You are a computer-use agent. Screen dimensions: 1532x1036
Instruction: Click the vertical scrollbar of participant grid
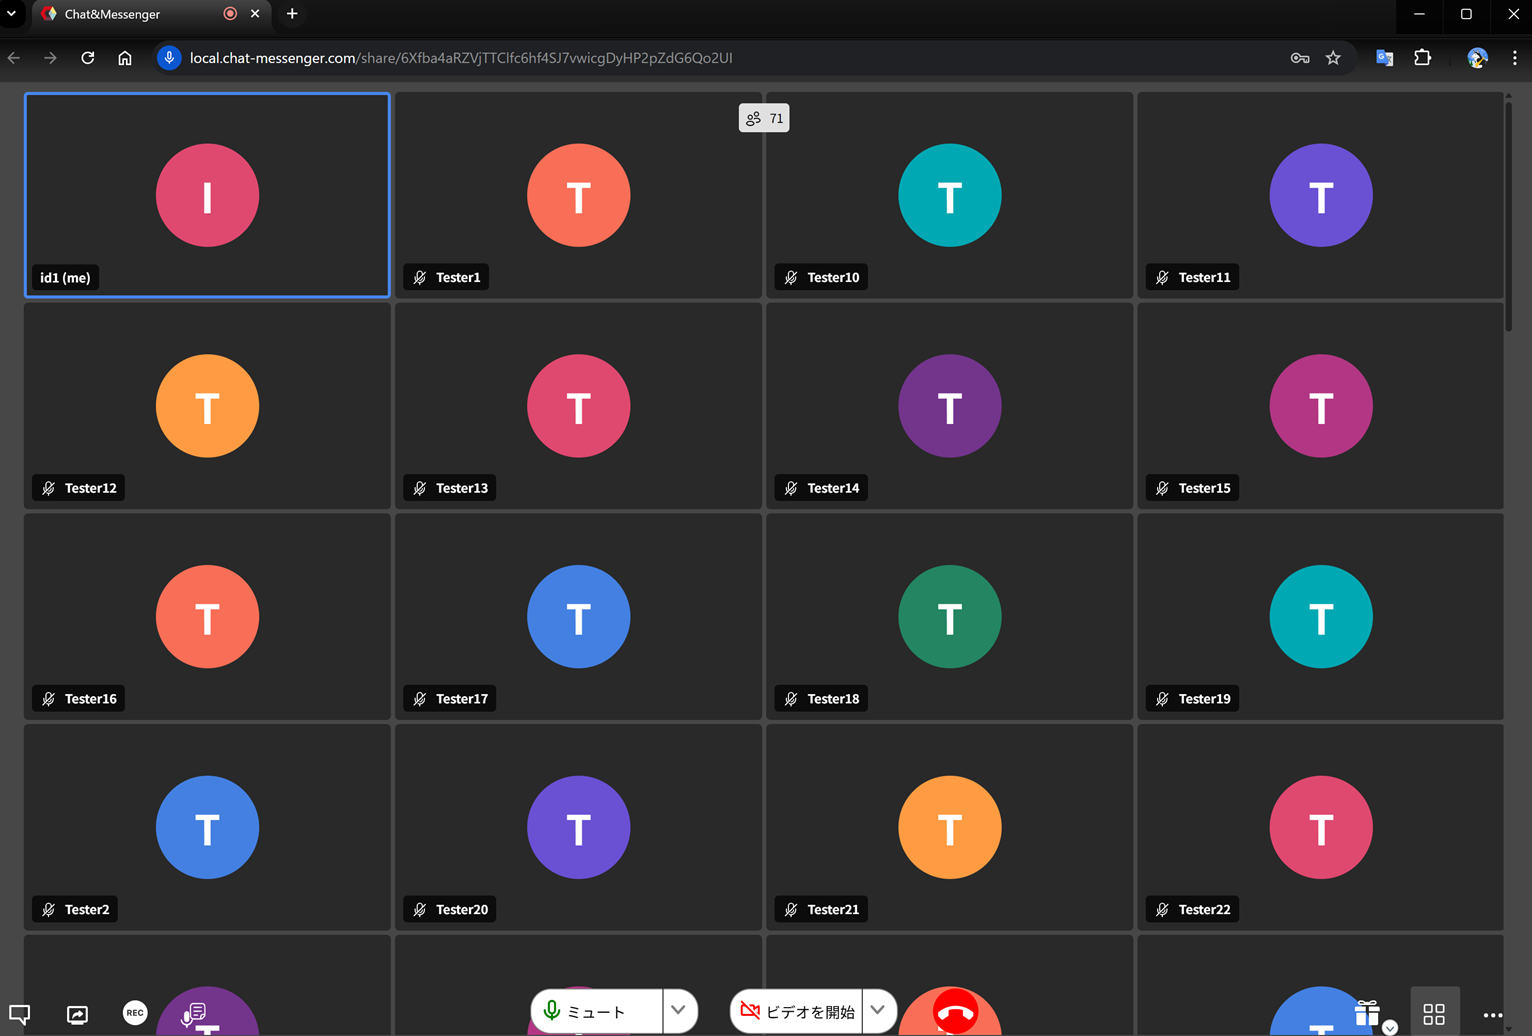1508,210
